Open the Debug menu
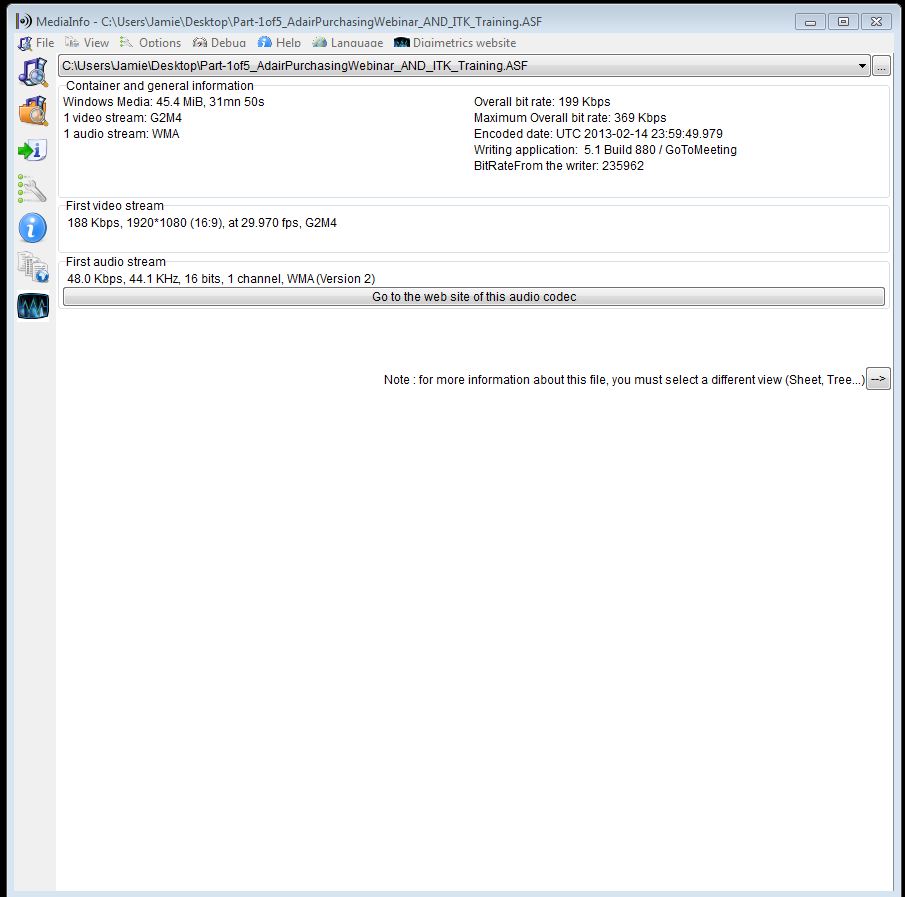Viewport: 905px width, 897px height. [x=219, y=43]
